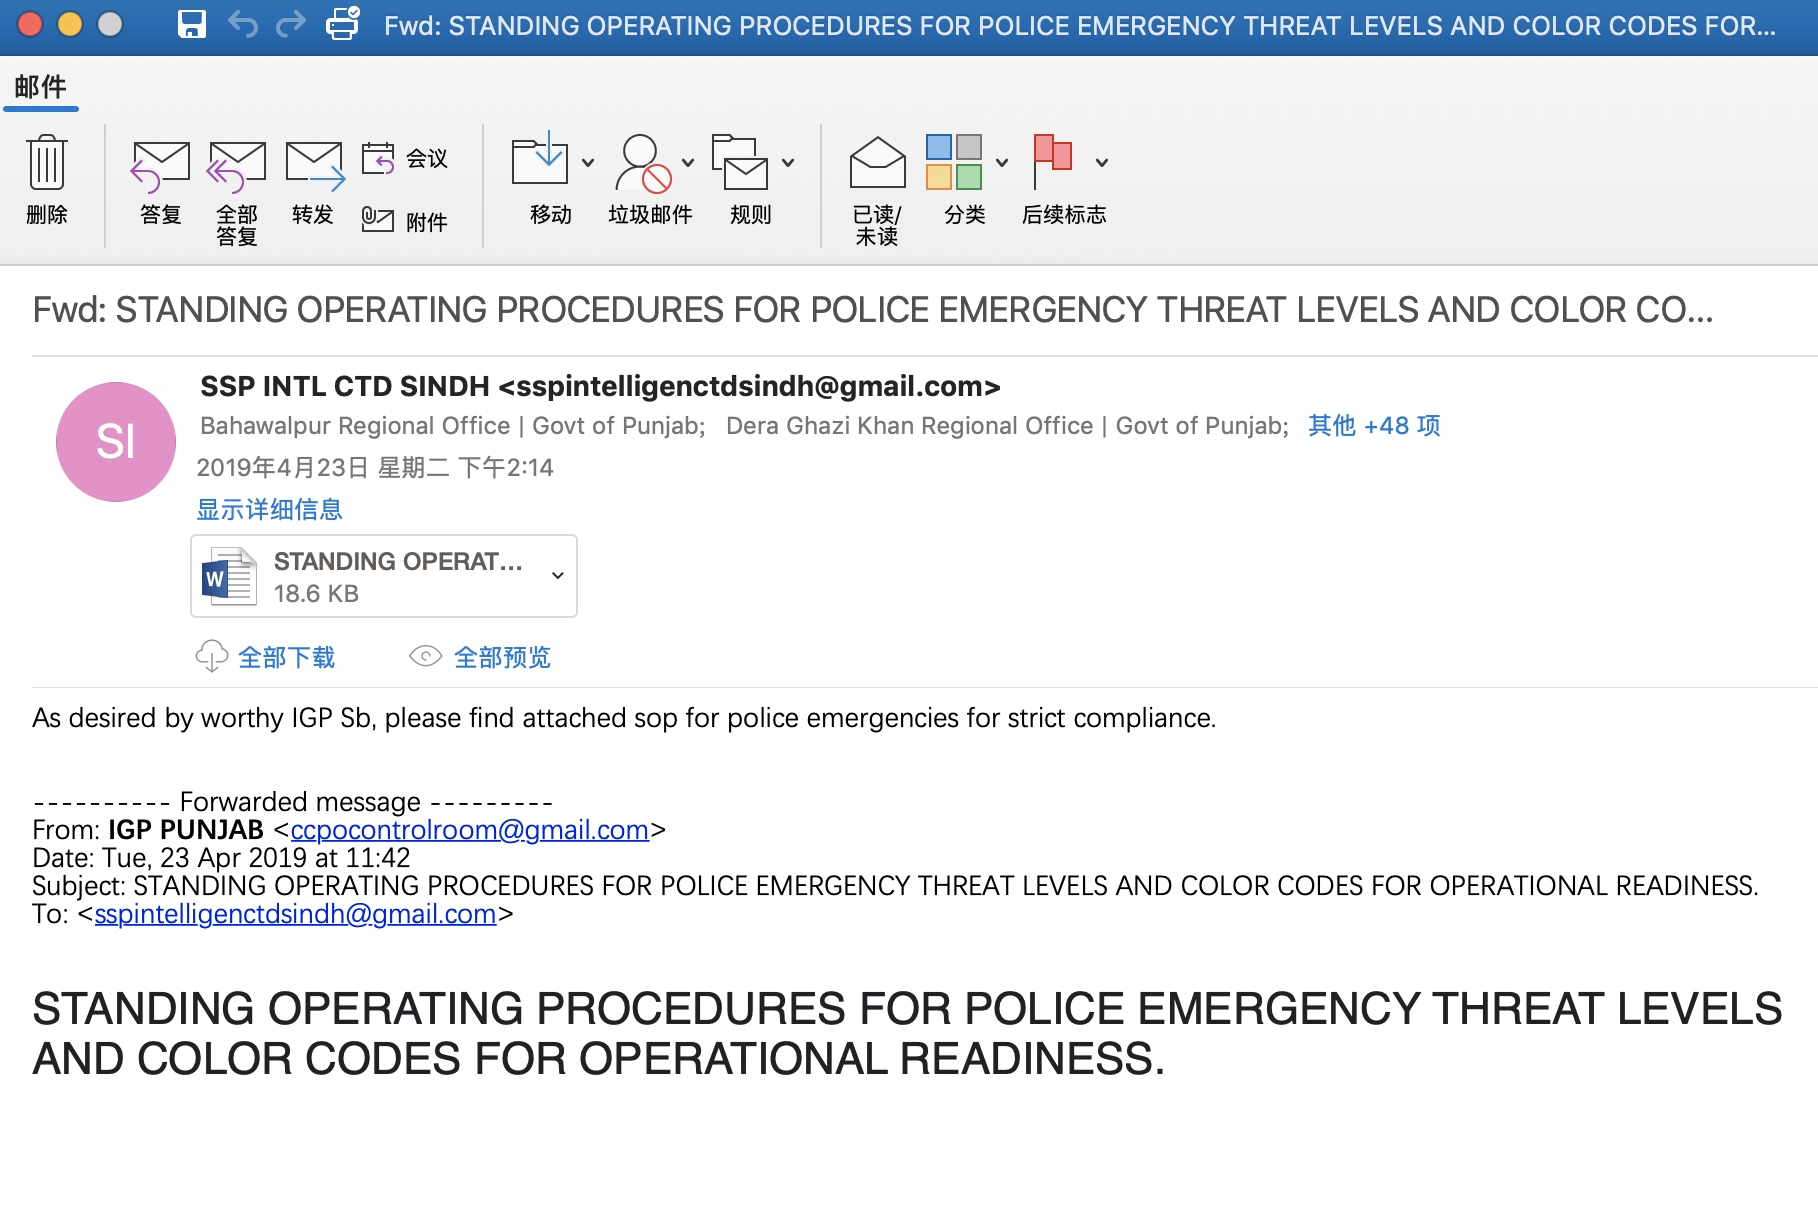Click the bold 'IGP PUNJAB' sender name
The height and width of the screenshot is (1230, 1818).
(186, 830)
